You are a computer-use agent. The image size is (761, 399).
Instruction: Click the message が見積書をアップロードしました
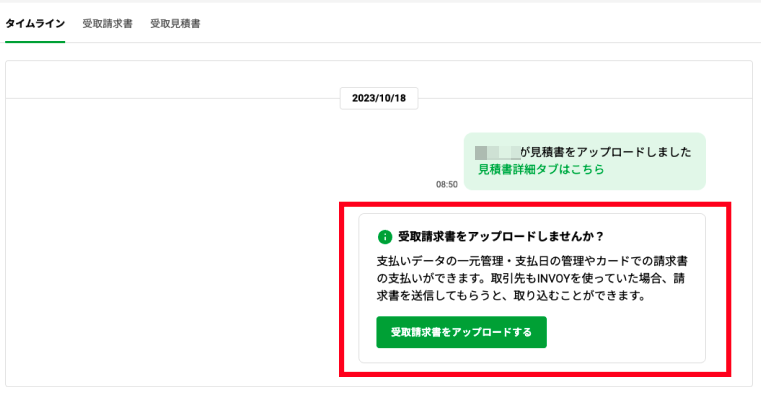click(606, 152)
